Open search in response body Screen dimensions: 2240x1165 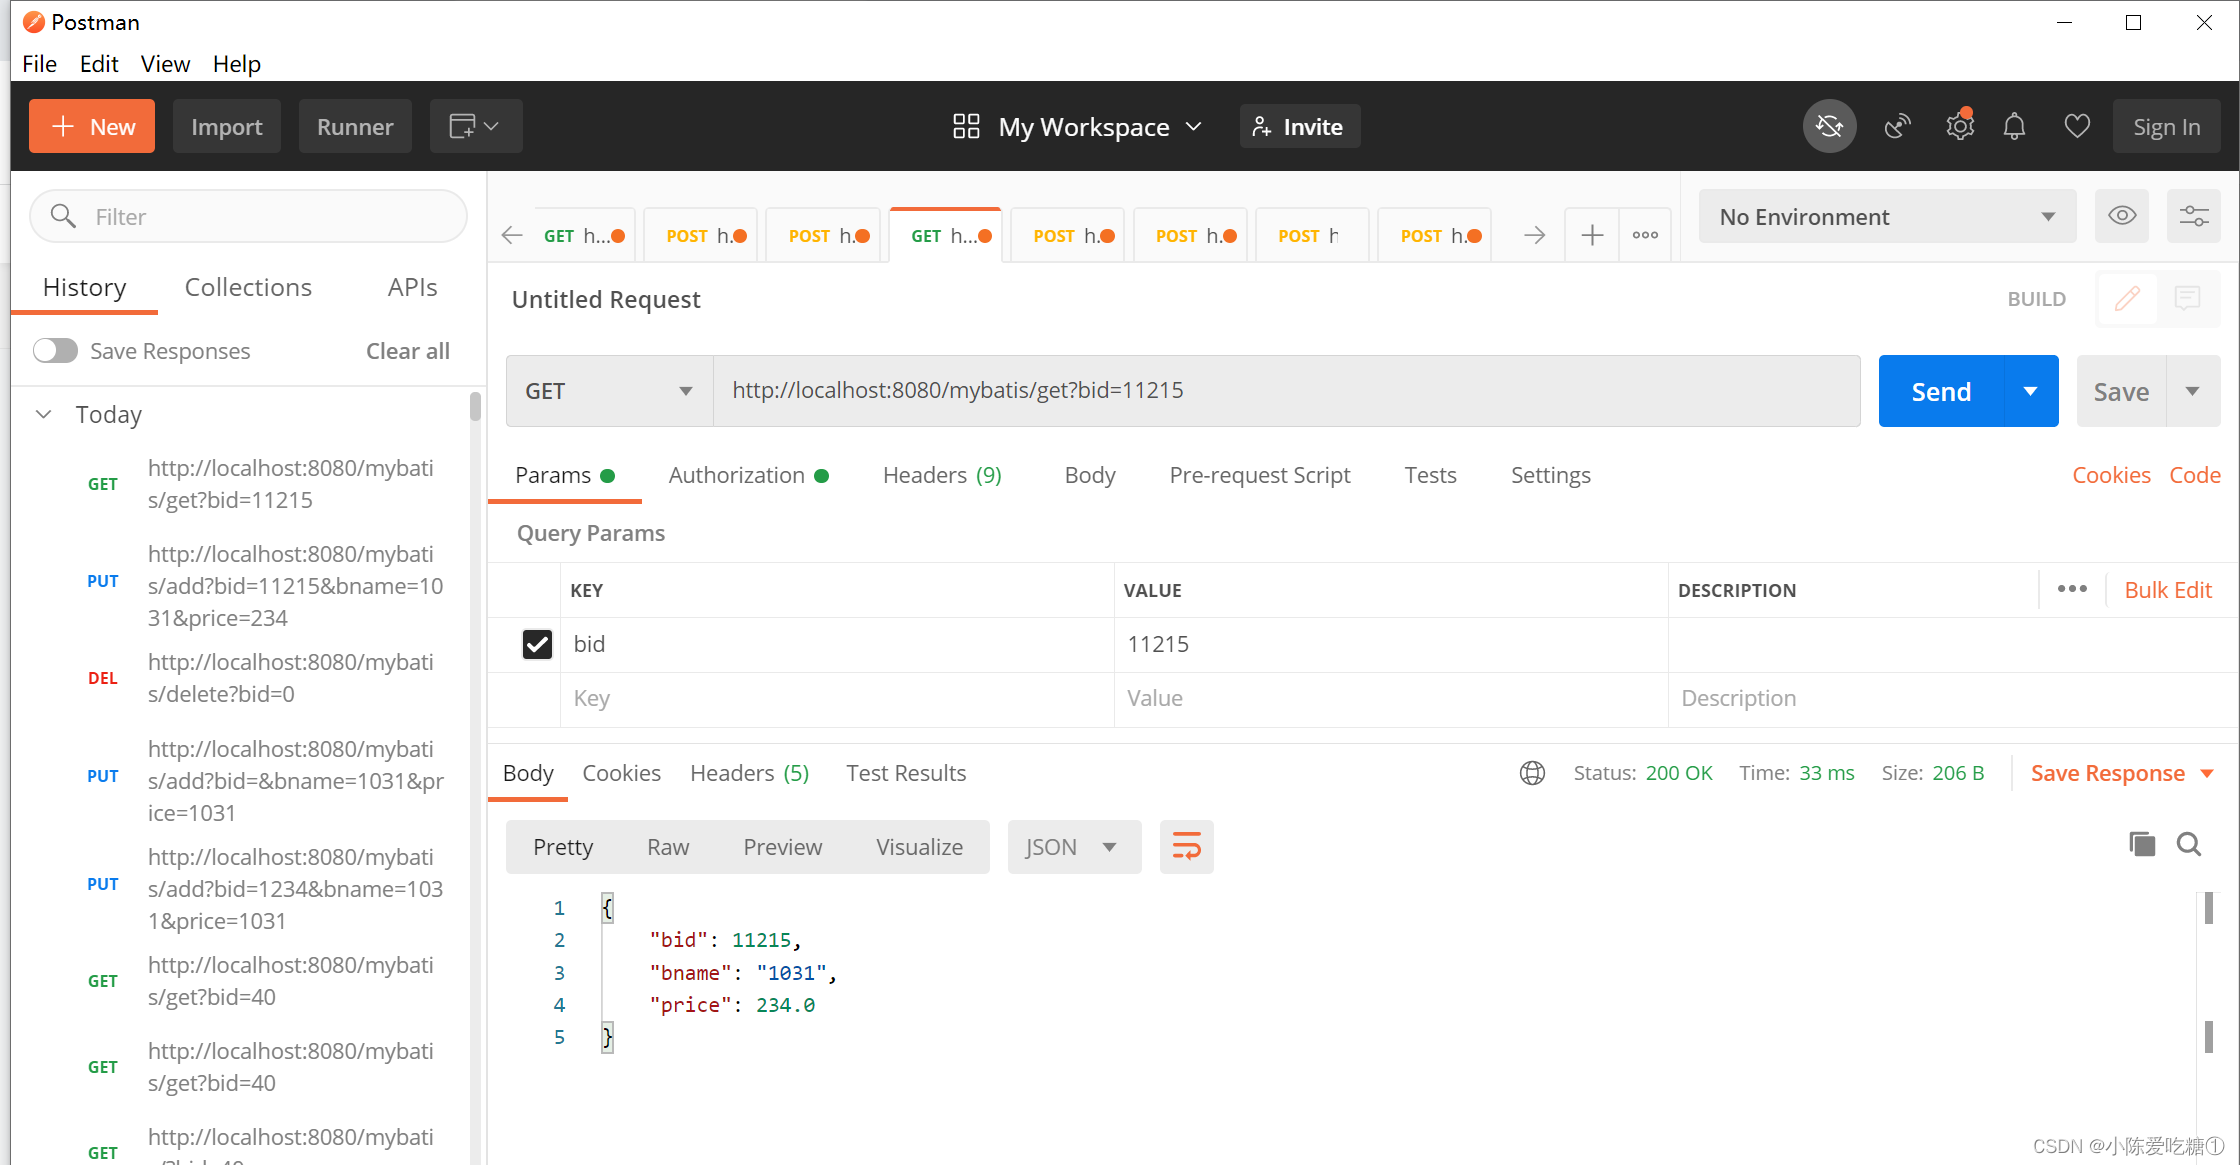[2189, 845]
